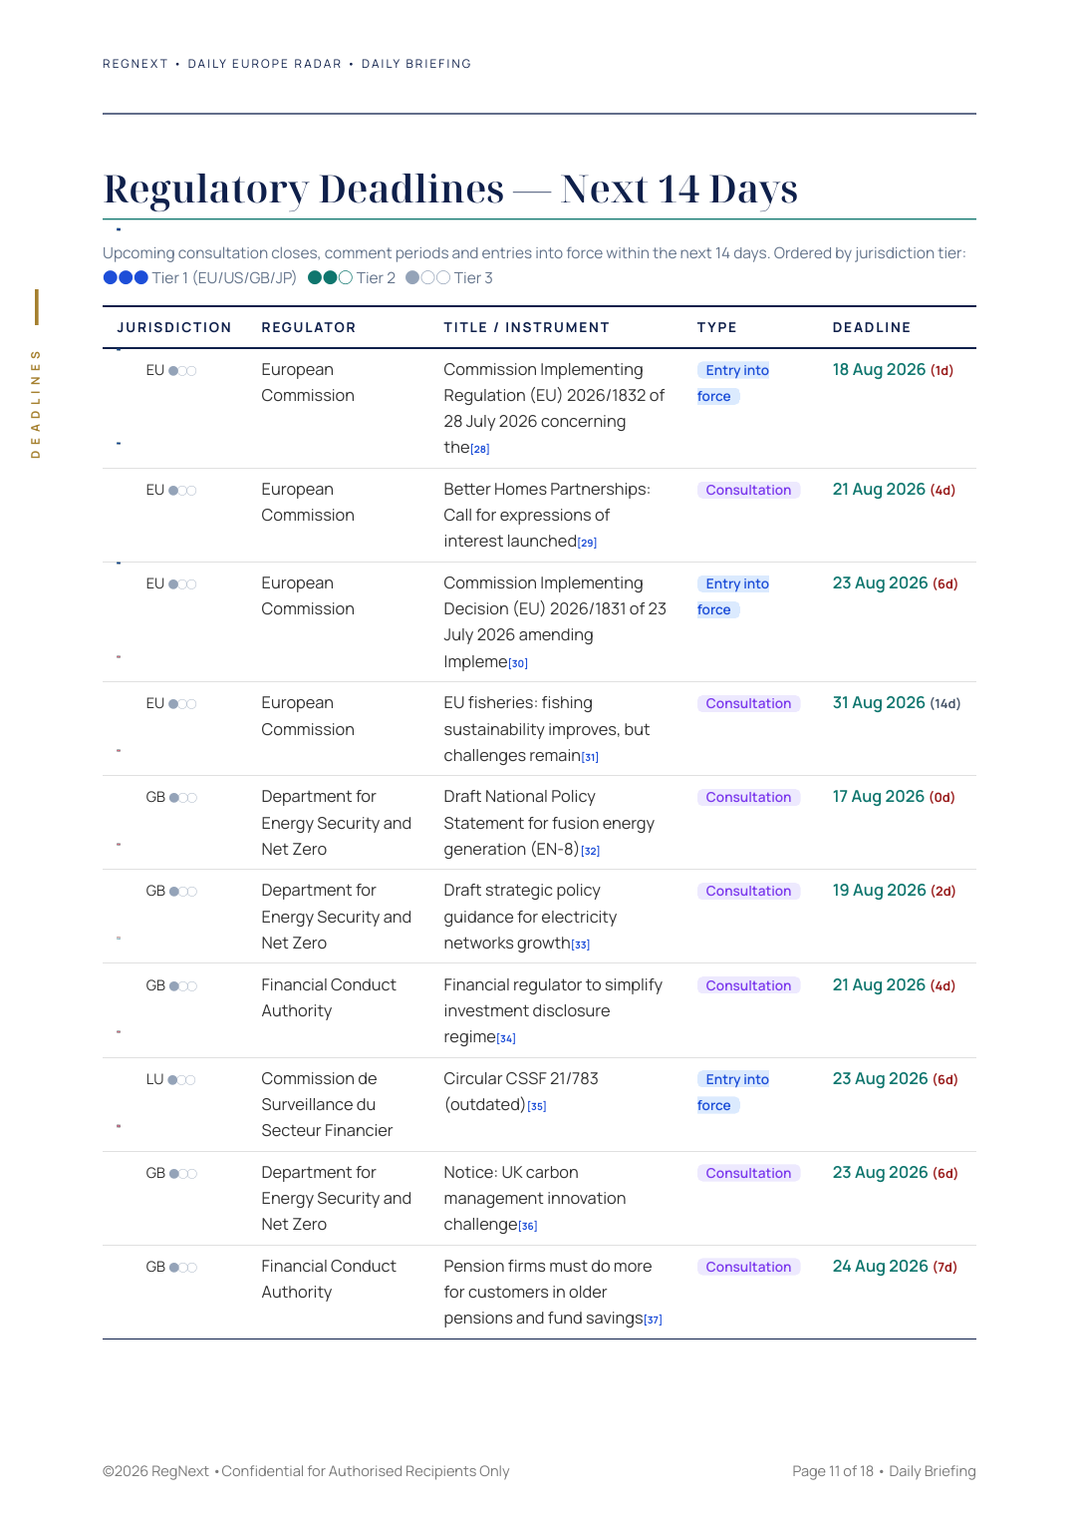Click the TITLE / INSTRUMENT column header

tap(527, 327)
